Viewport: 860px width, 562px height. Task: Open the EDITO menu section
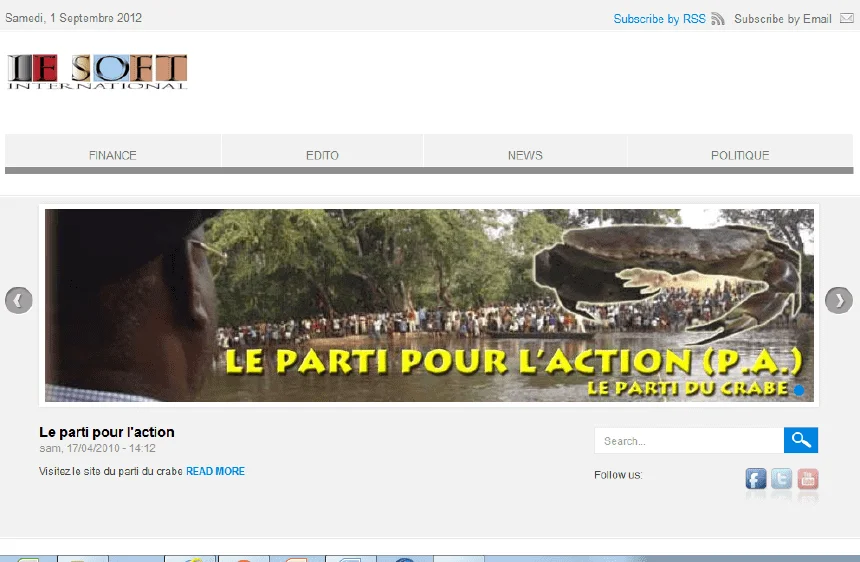point(322,155)
